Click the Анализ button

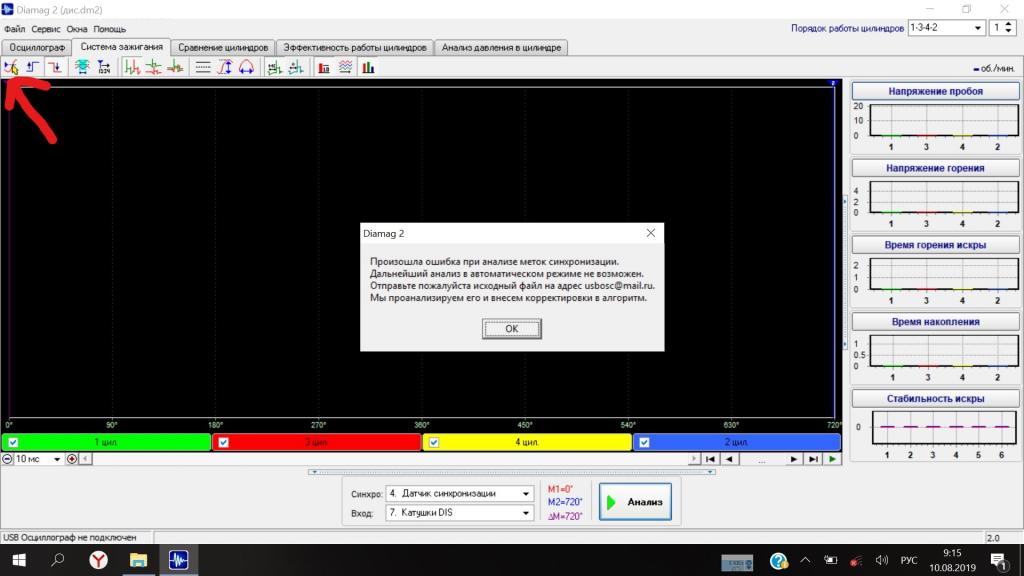pyautogui.click(x=635, y=502)
